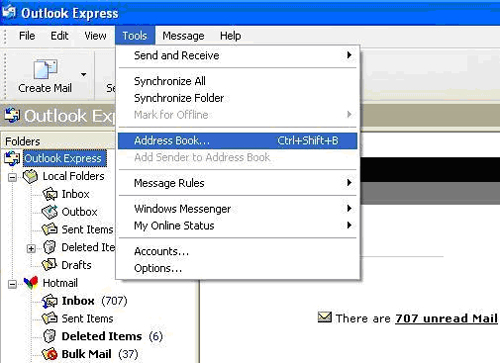
Task: Click the Local Folders Inbox icon
Action: (x=50, y=194)
